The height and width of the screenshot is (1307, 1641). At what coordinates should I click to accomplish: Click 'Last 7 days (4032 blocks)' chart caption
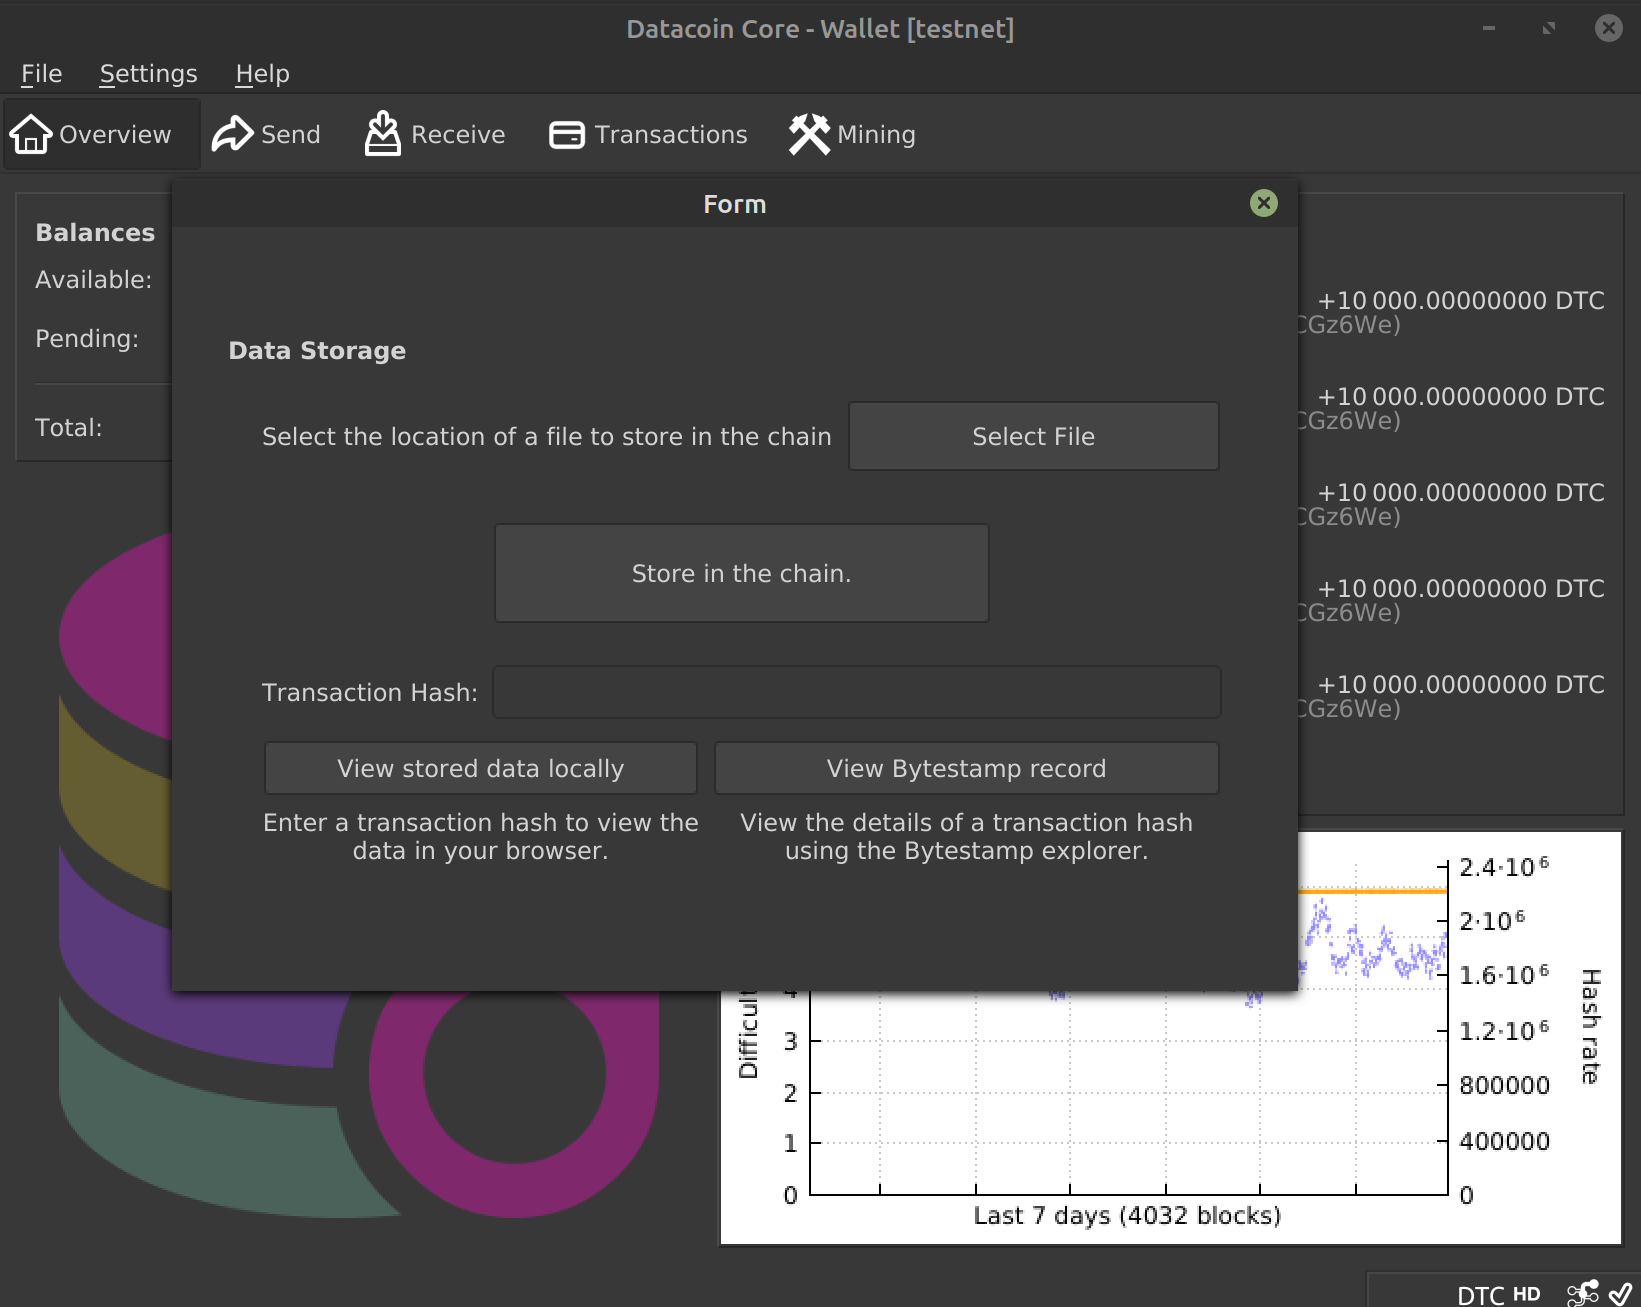pyautogui.click(x=1127, y=1215)
